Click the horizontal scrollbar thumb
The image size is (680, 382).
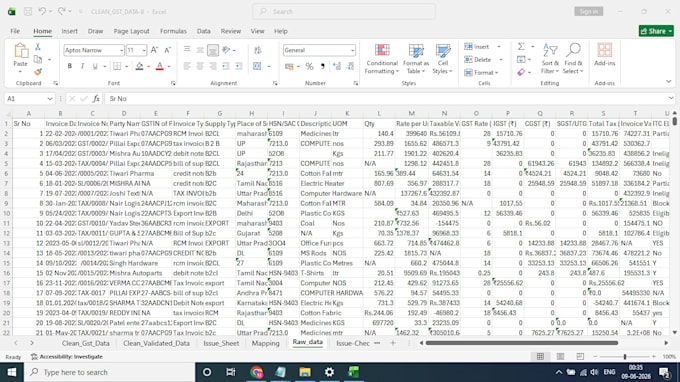(521, 343)
